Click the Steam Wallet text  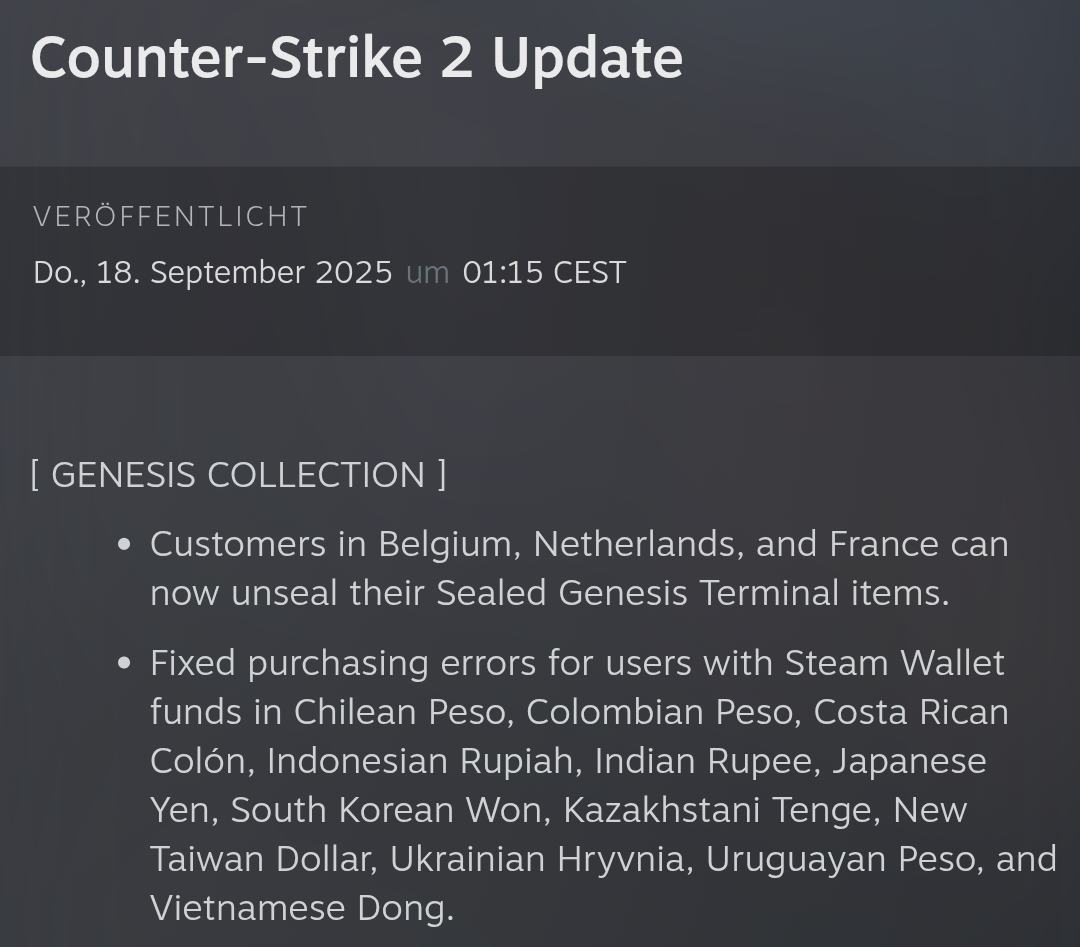(x=894, y=663)
